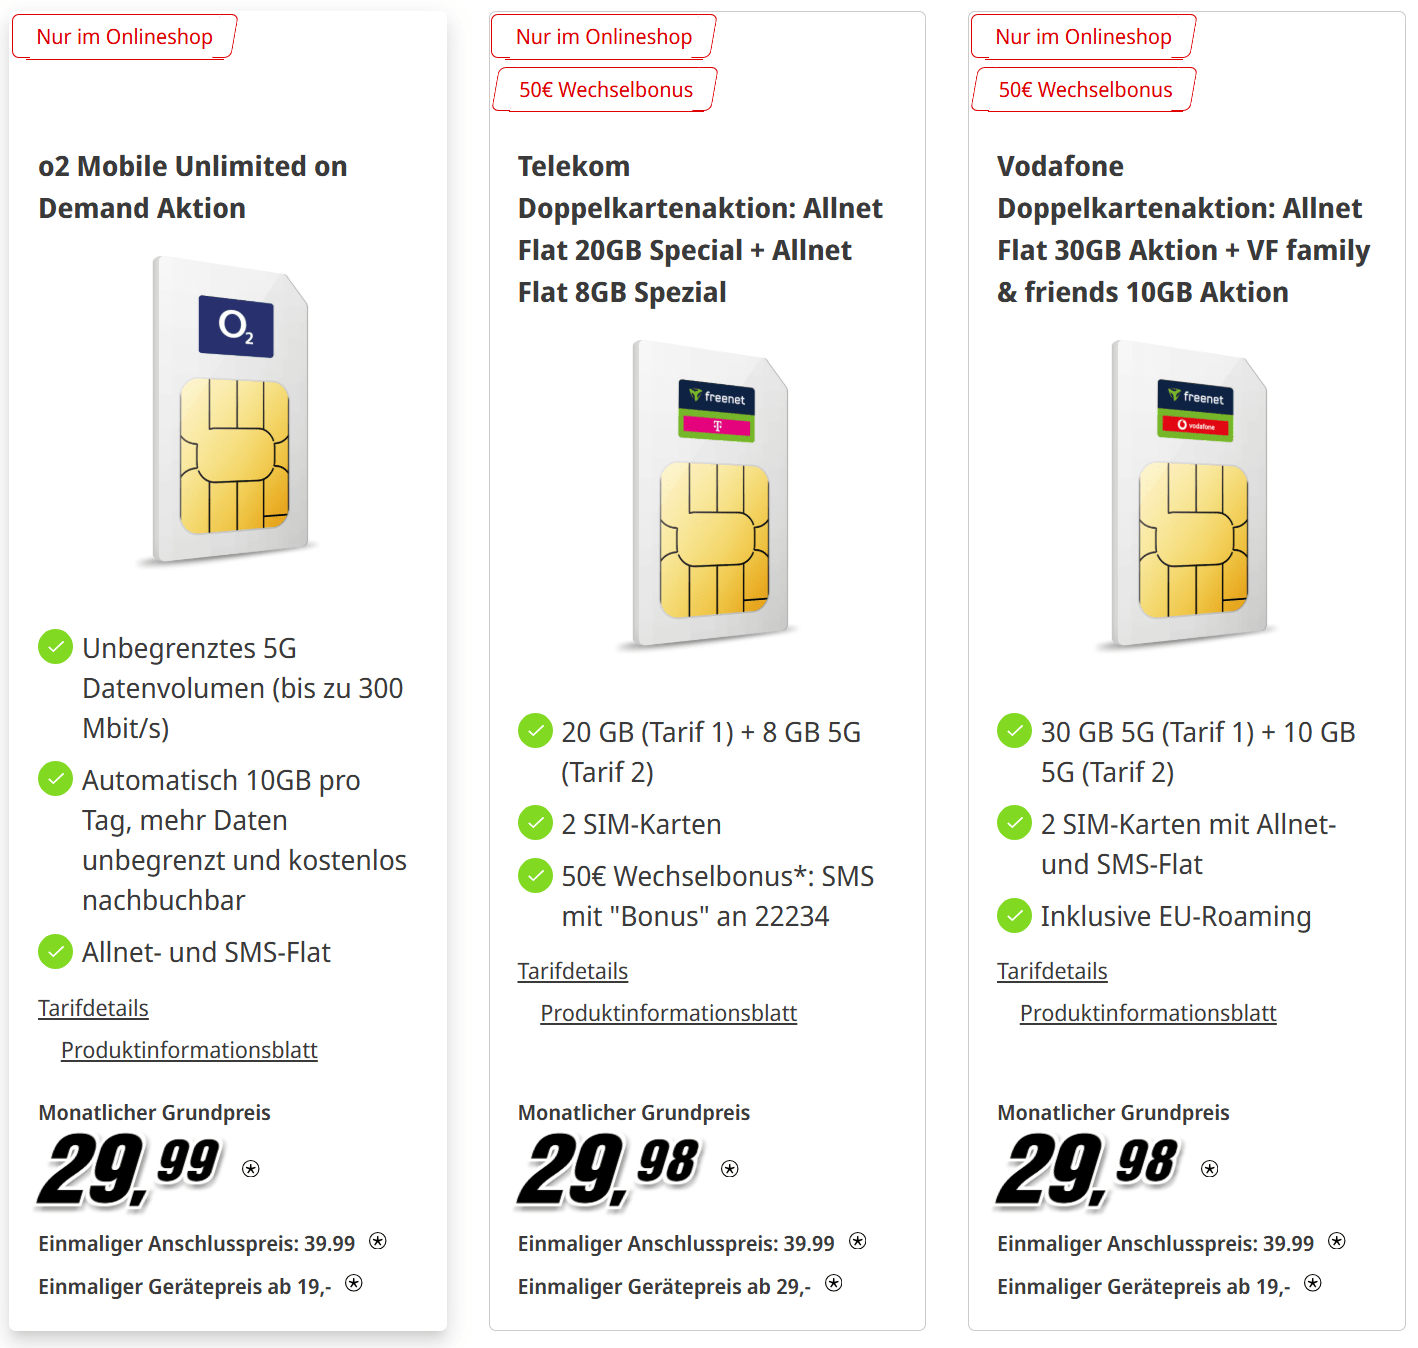Click info star beside Telekom Gerätepreis ab 29,-
Image resolution: width=1418 pixels, height=1348 pixels.
tap(834, 1283)
